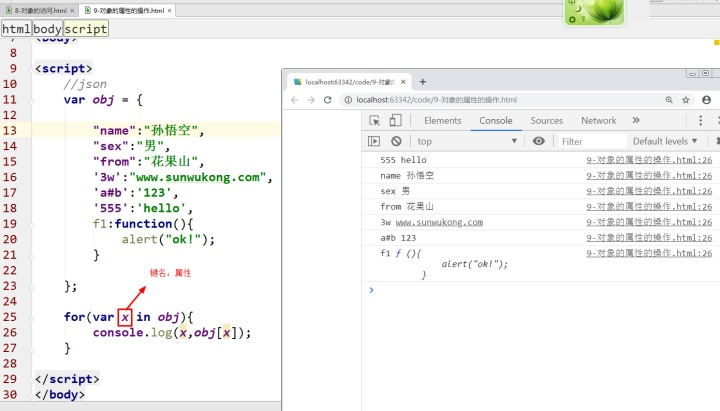Screen dimensions: 720x411
Task: Open the top context dropdown
Action: click(x=467, y=141)
